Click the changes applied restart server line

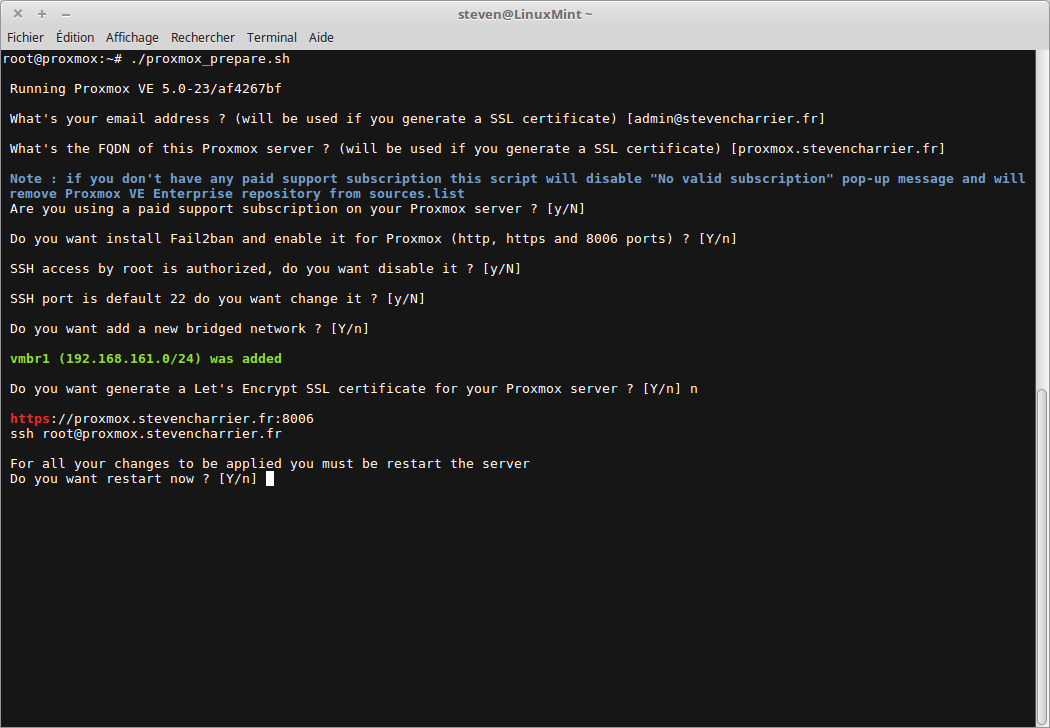click(270, 464)
